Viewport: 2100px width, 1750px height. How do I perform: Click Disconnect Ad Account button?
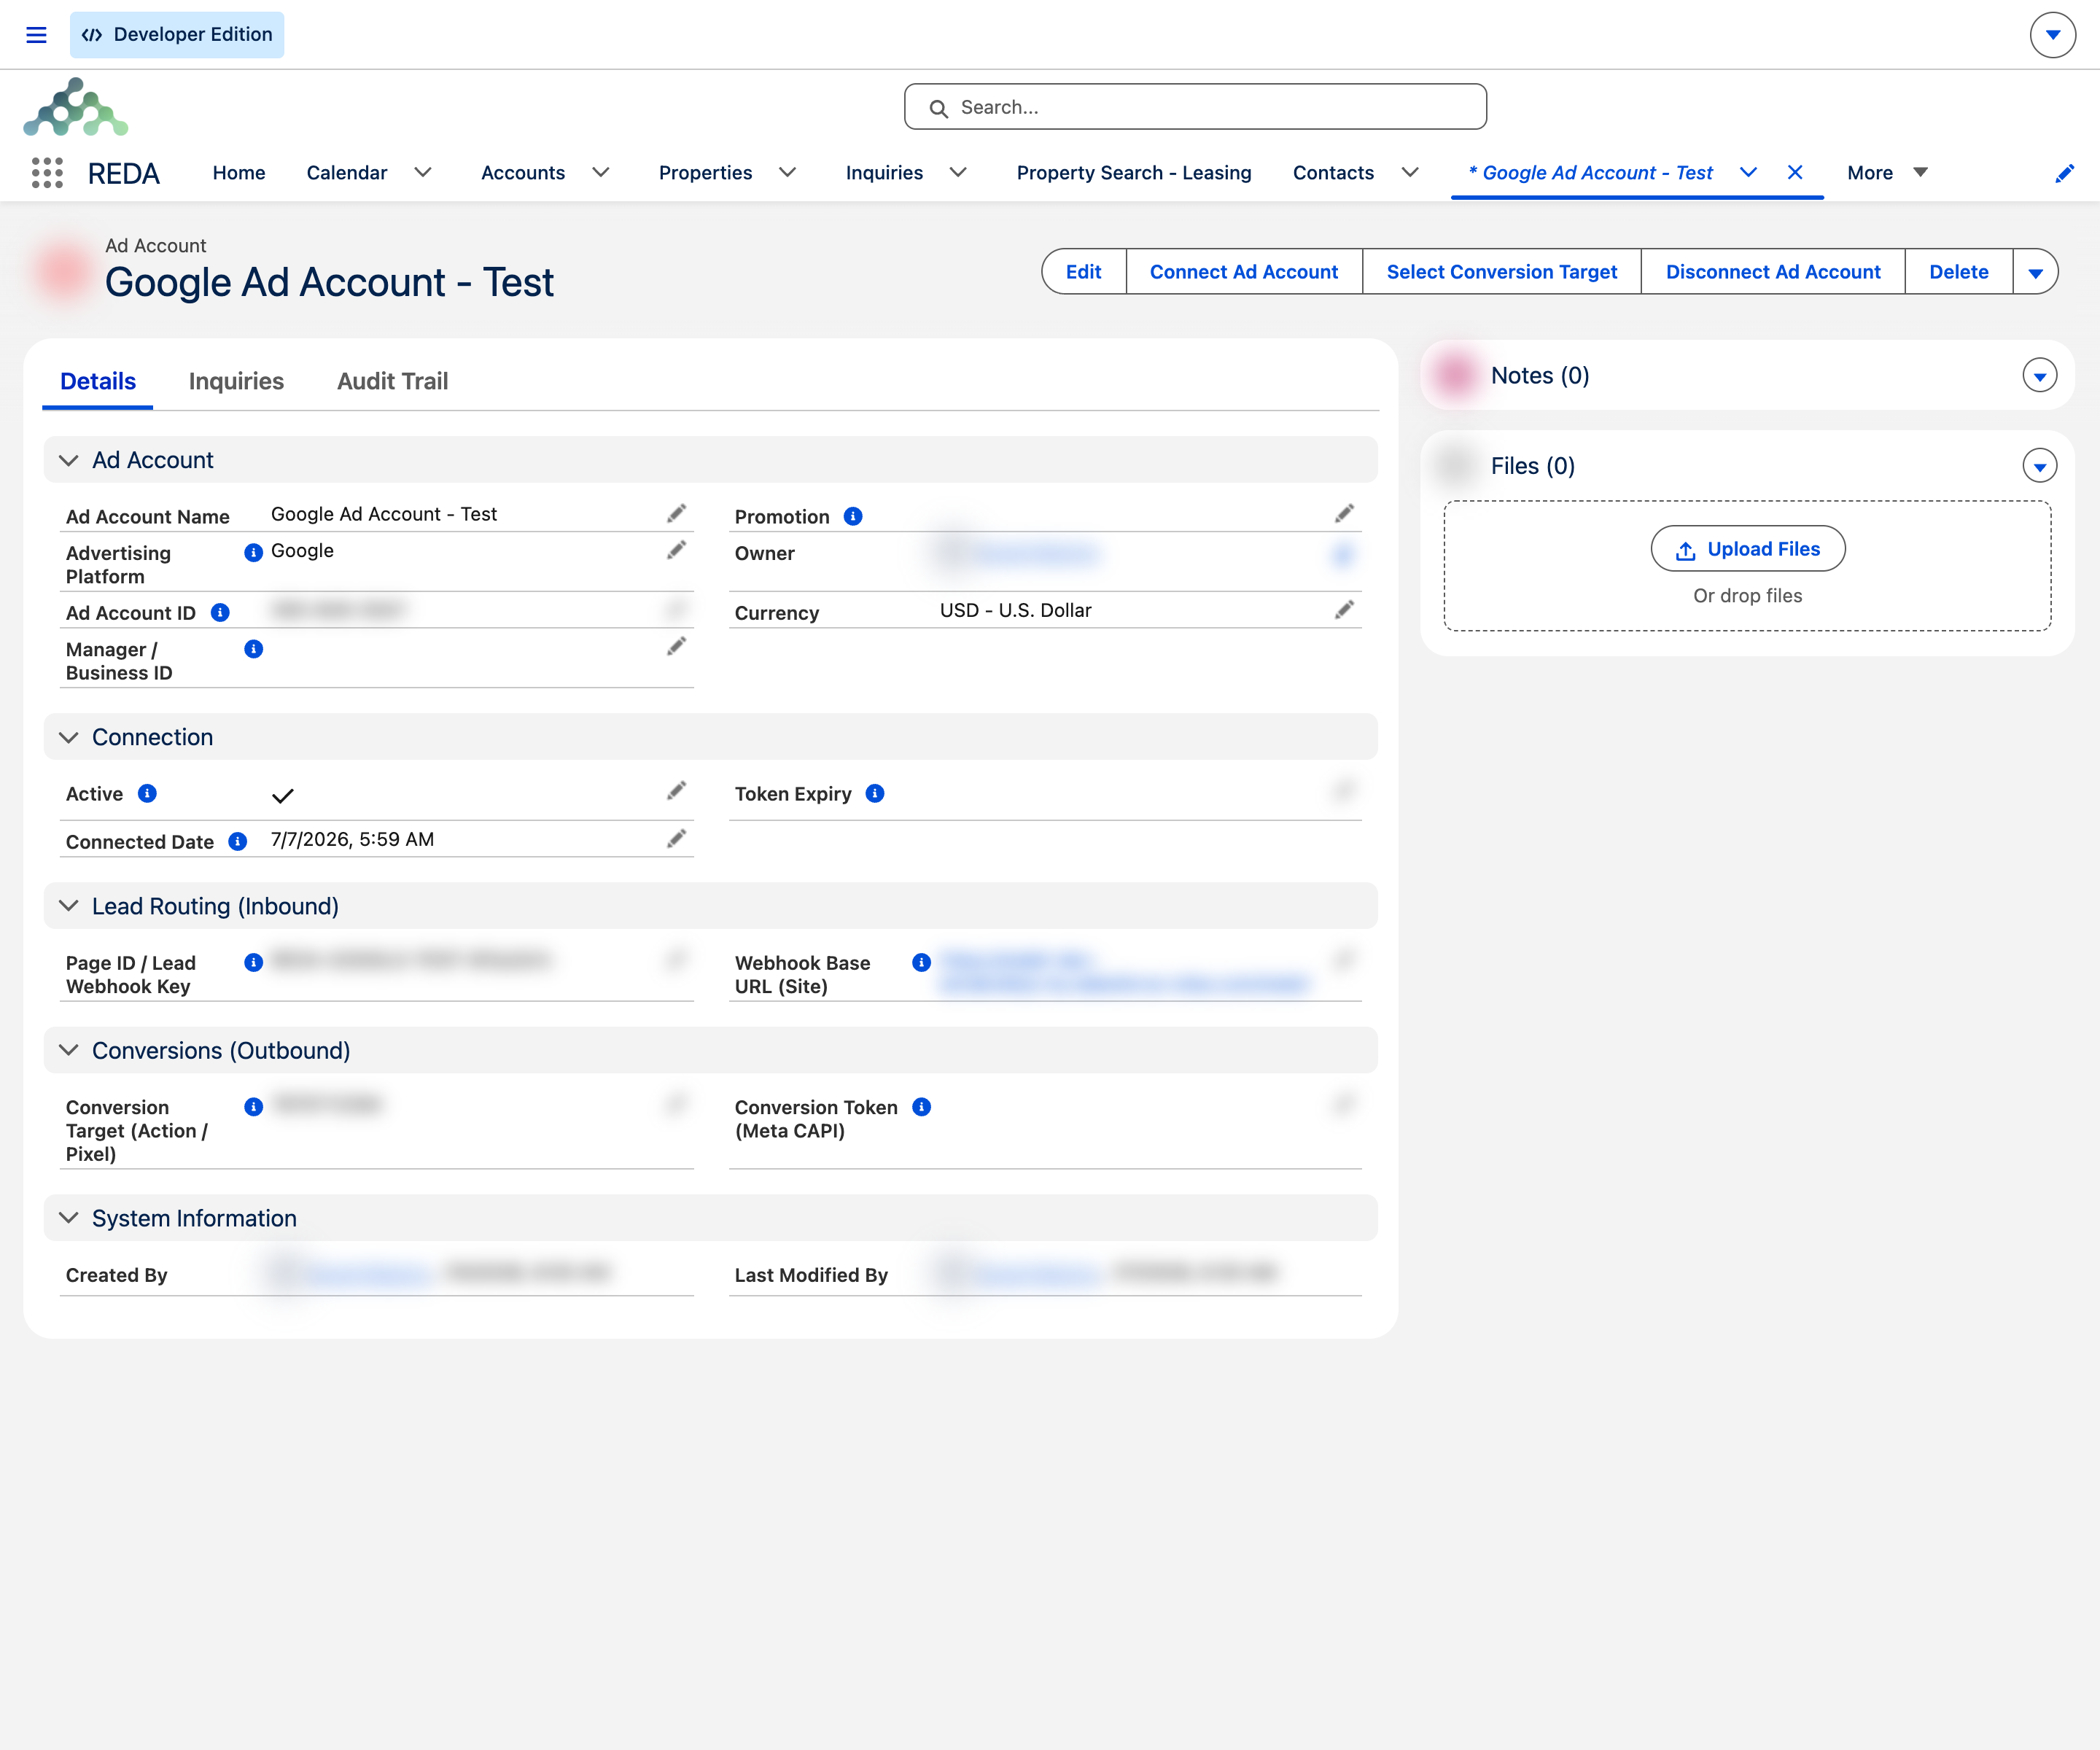pos(1773,272)
